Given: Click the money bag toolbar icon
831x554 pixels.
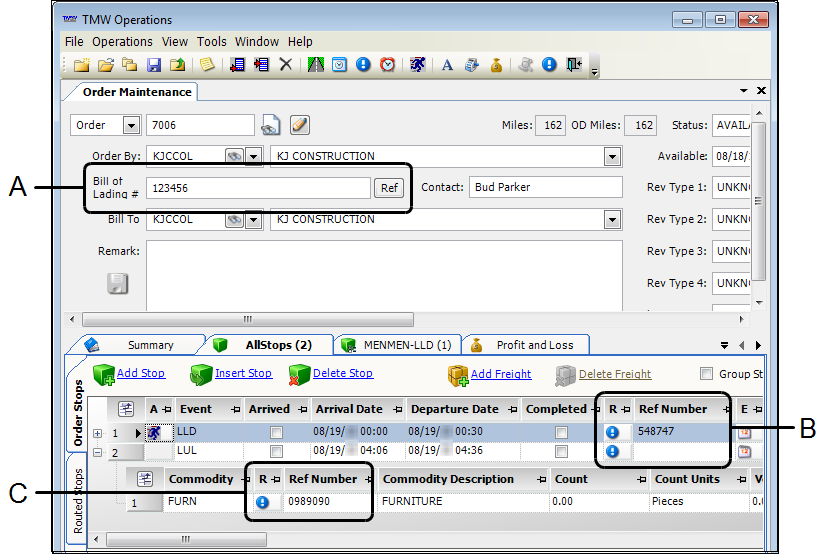Looking at the screenshot, I should coord(496,65).
